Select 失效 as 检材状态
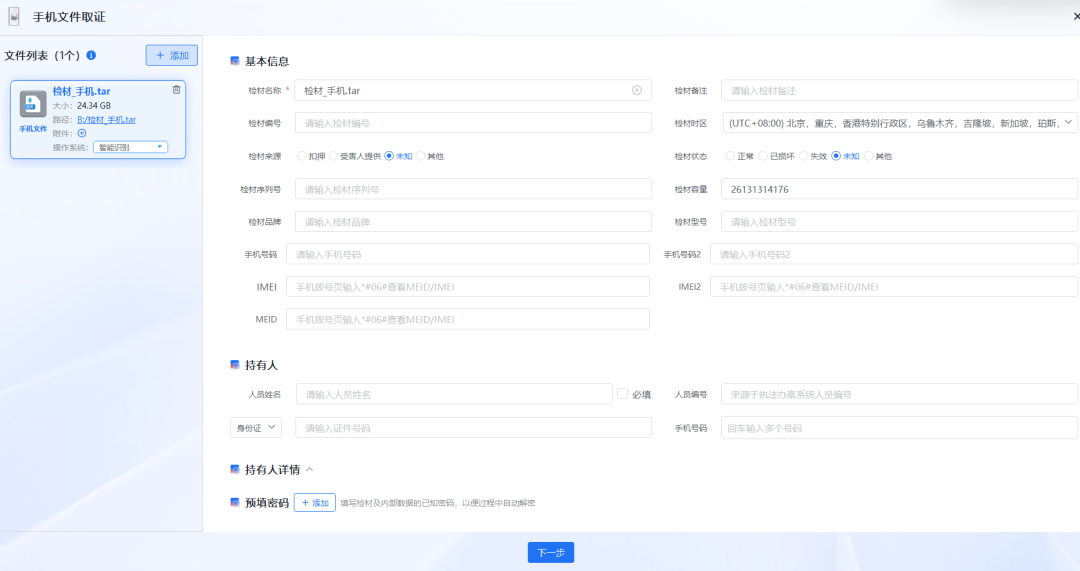The height and width of the screenshot is (571, 1080). [x=803, y=156]
